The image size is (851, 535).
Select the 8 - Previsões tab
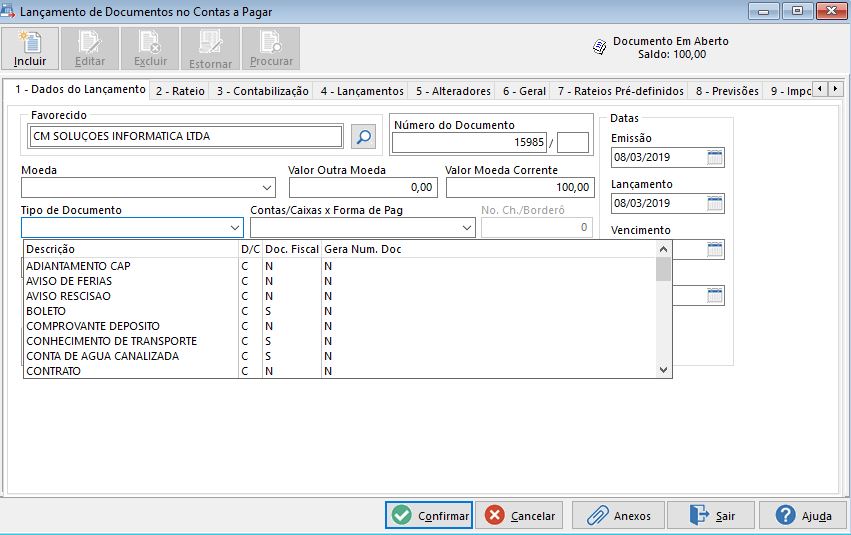[727, 91]
